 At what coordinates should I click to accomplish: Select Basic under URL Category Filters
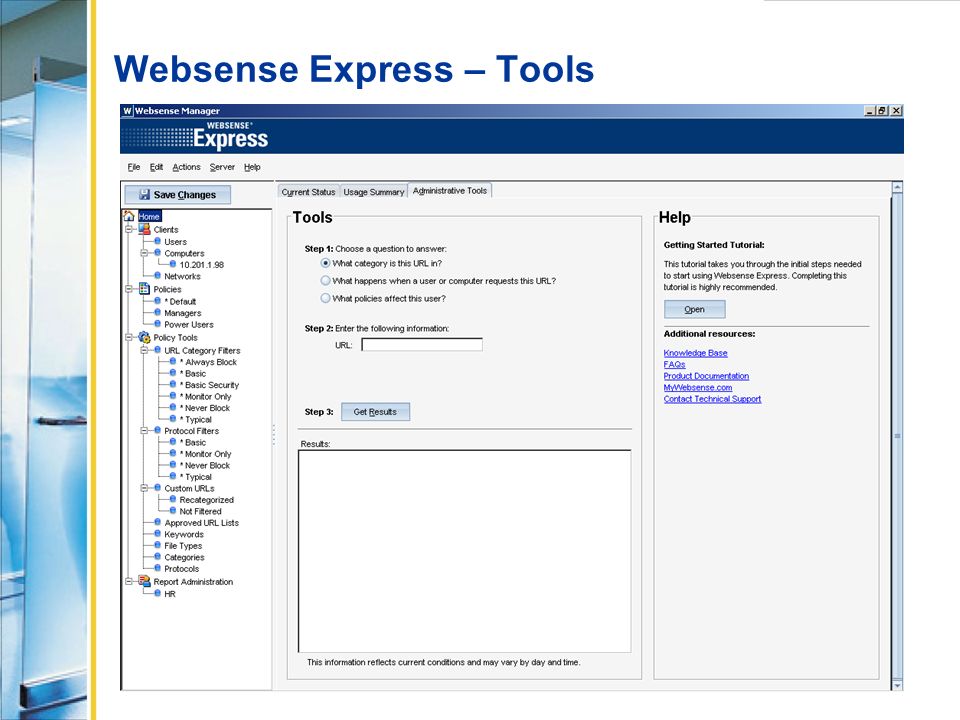193,373
